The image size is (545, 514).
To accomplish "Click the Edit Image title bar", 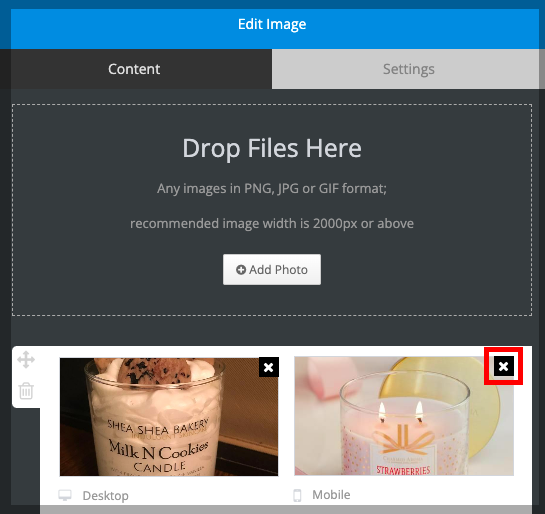I will [272, 29].
